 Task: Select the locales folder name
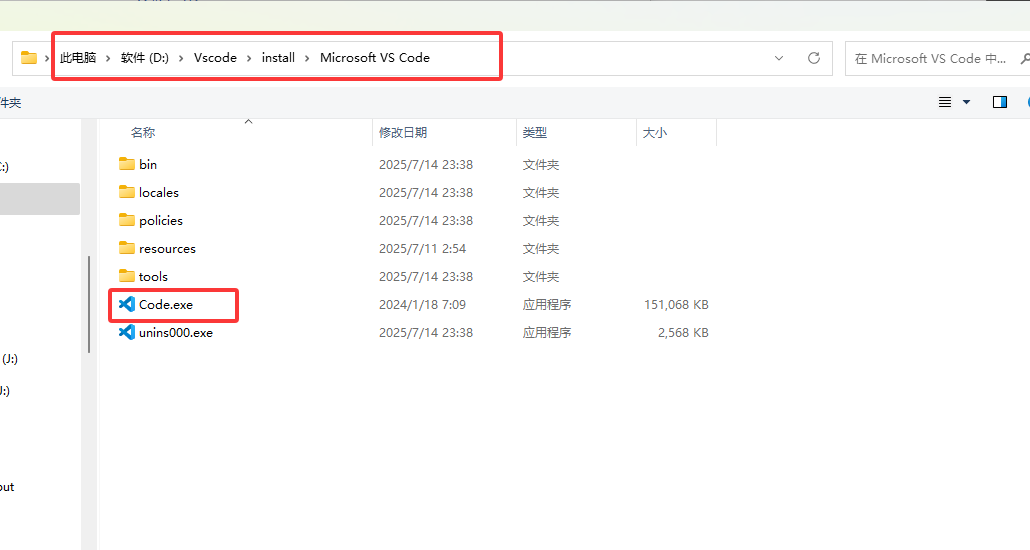[x=159, y=193]
